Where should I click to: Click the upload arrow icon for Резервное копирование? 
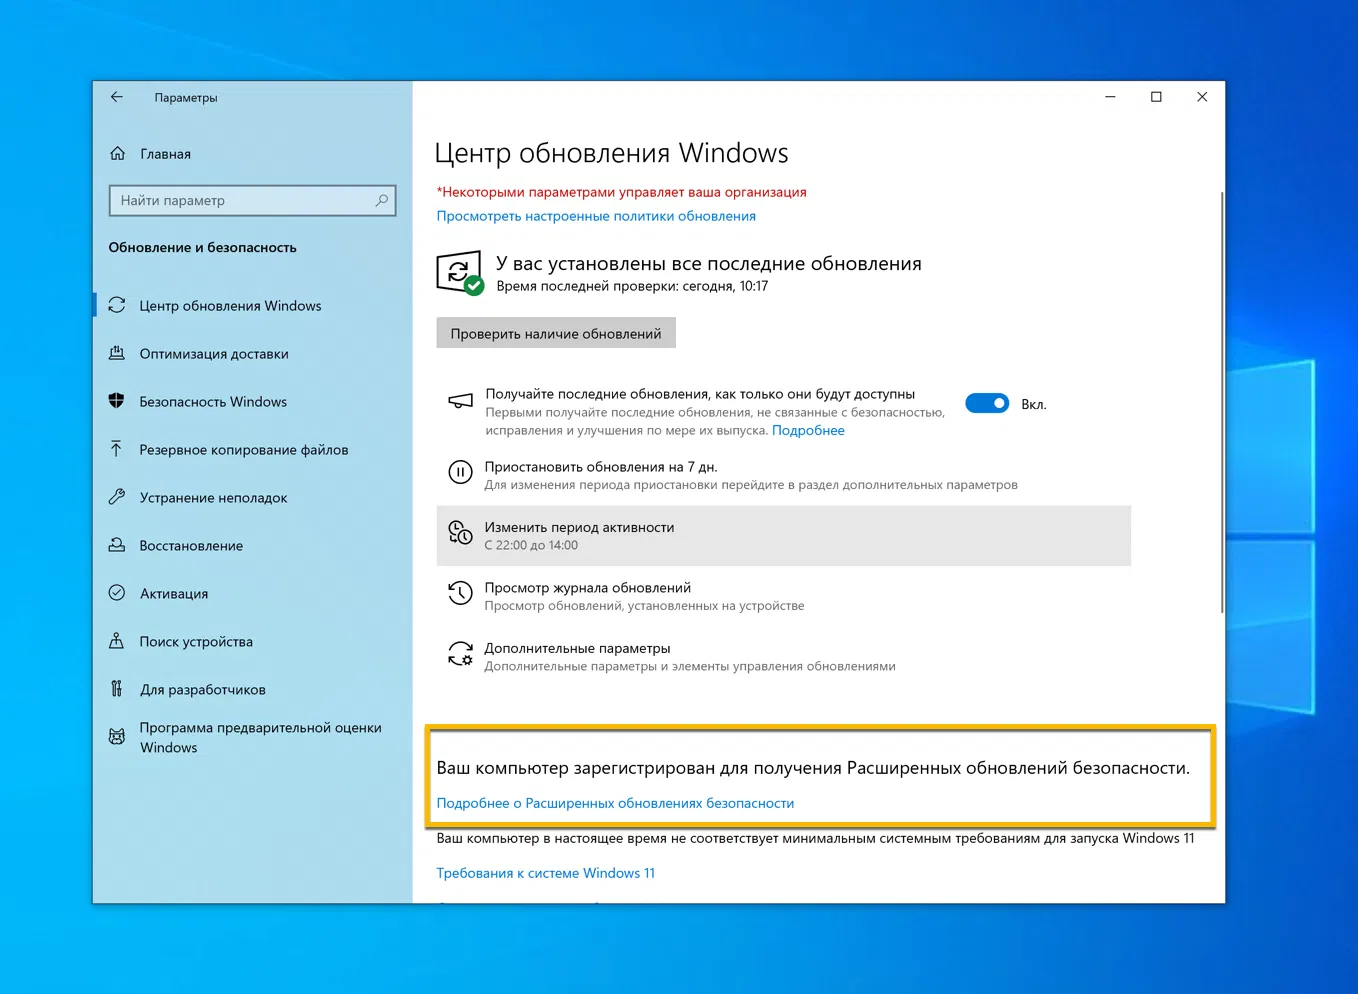click(x=117, y=449)
